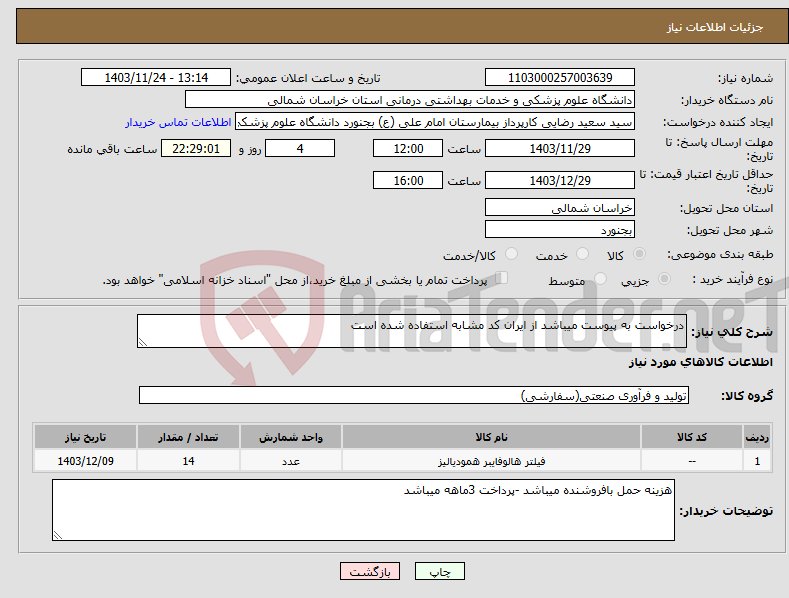The height and width of the screenshot is (598, 789).
Task: Select the خدمت radio button
Action: (582, 254)
